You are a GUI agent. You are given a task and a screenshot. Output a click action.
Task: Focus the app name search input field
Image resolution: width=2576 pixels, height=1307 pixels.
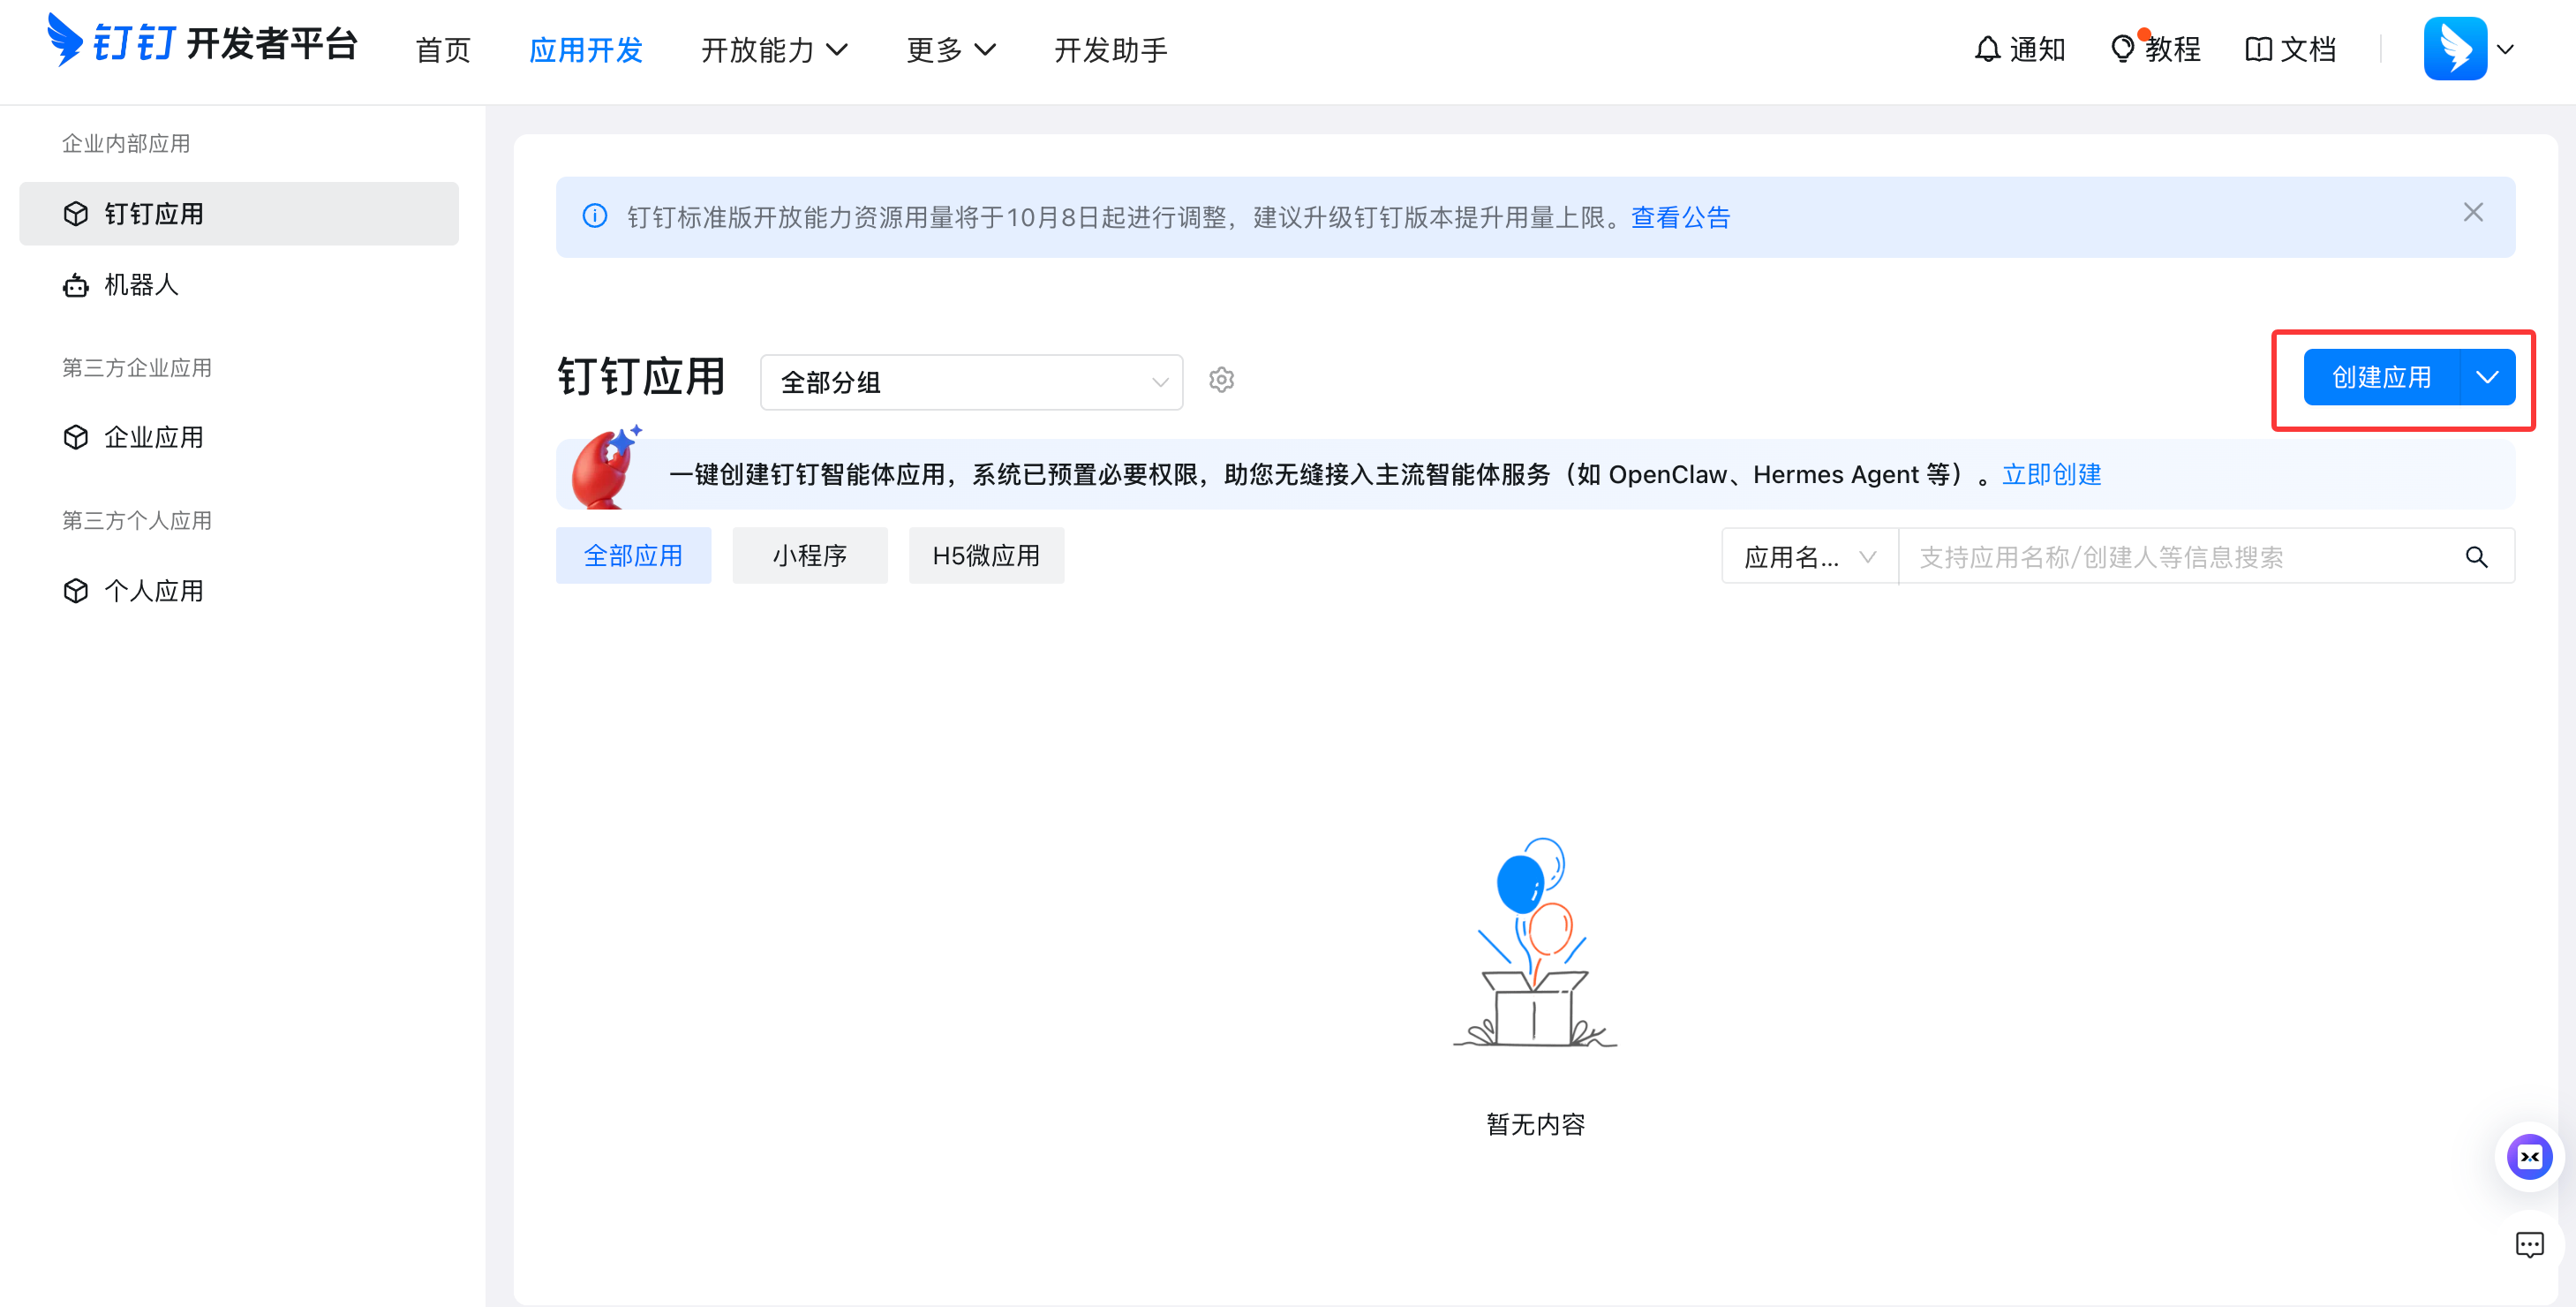2180,557
